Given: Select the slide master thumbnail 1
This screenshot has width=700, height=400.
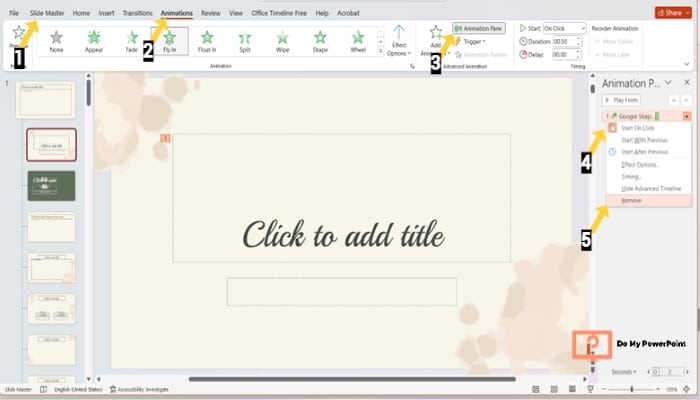Looking at the screenshot, I should pos(46,100).
